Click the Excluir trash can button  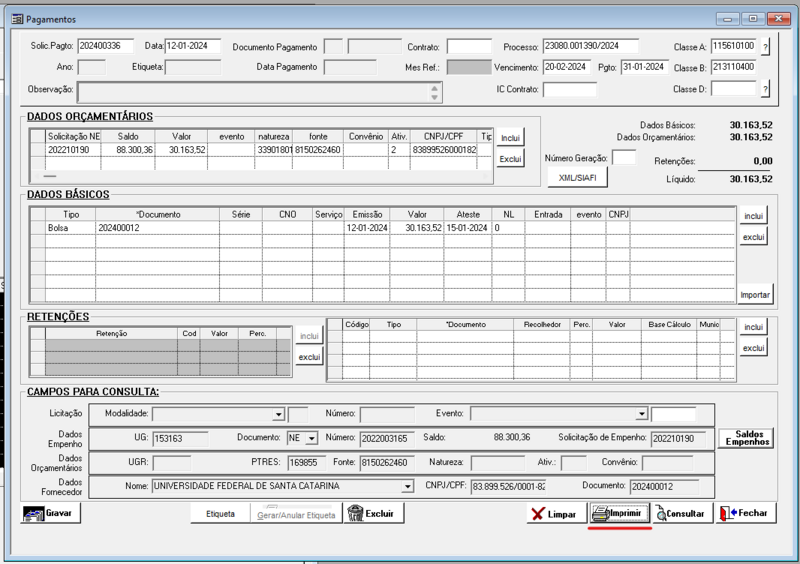click(374, 513)
